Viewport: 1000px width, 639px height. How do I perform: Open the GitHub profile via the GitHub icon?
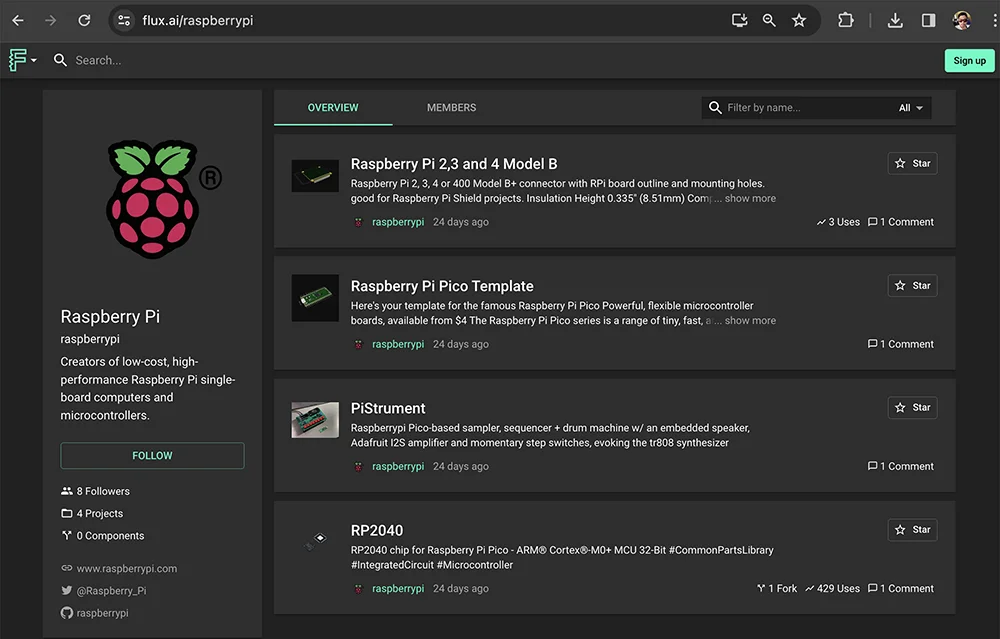(x=66, y=612)
